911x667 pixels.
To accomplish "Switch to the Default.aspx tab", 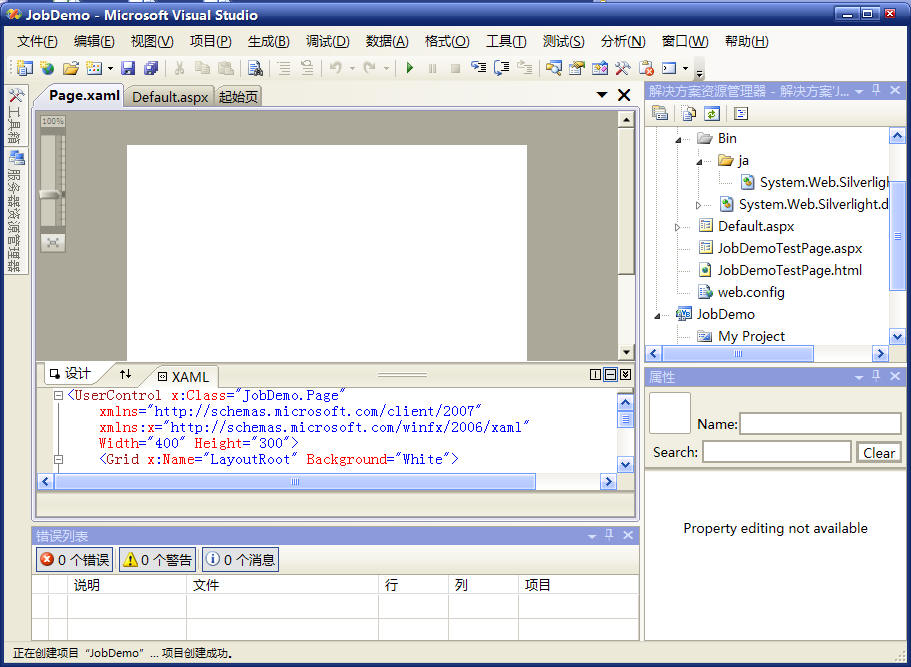I will click(x=170, y=96).
